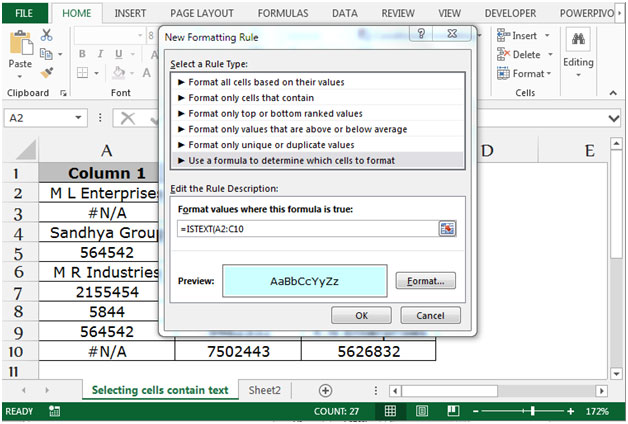Open the Delete cells dropdown
Viewport: 628px width, 424px height.
tap(550, 54)
